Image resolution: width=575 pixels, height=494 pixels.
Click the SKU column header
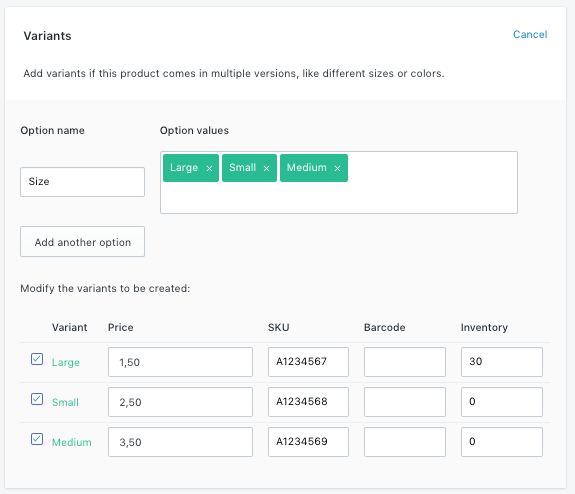pyautogui.click(x=279, y=327)
